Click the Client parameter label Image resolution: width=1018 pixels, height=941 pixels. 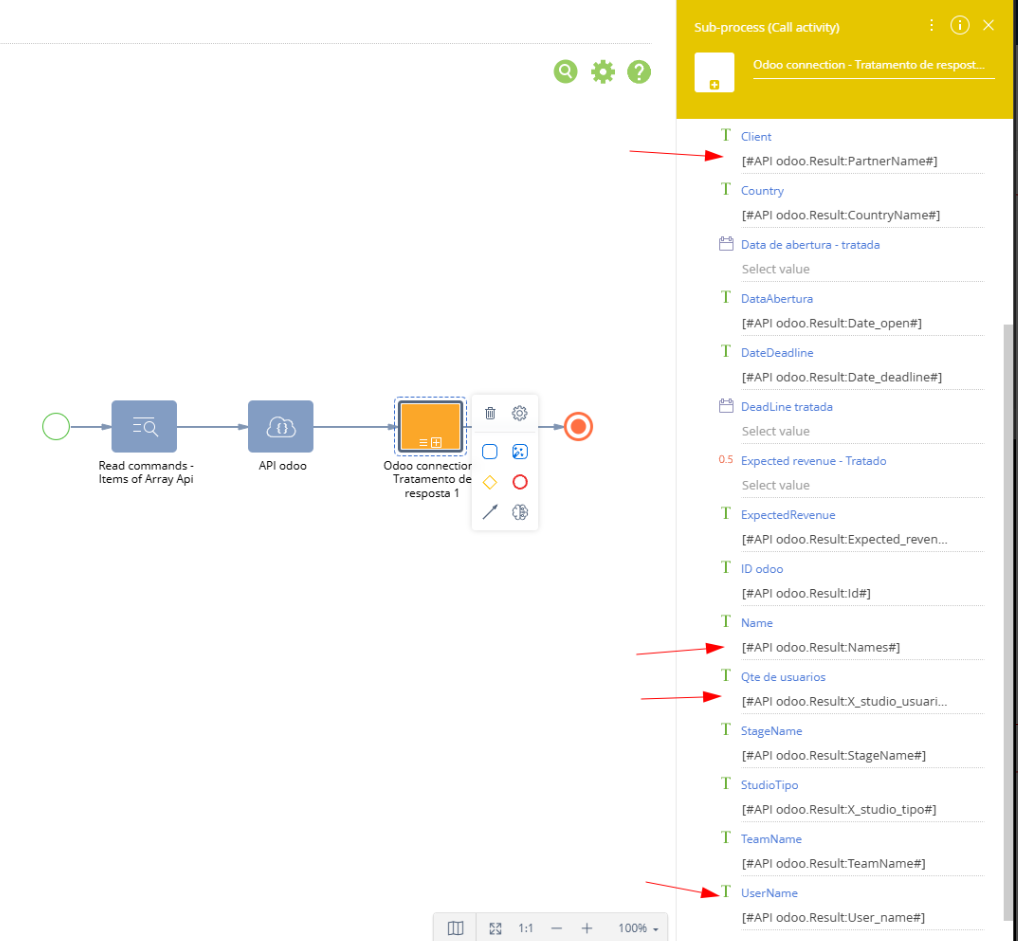pos(756,136)
